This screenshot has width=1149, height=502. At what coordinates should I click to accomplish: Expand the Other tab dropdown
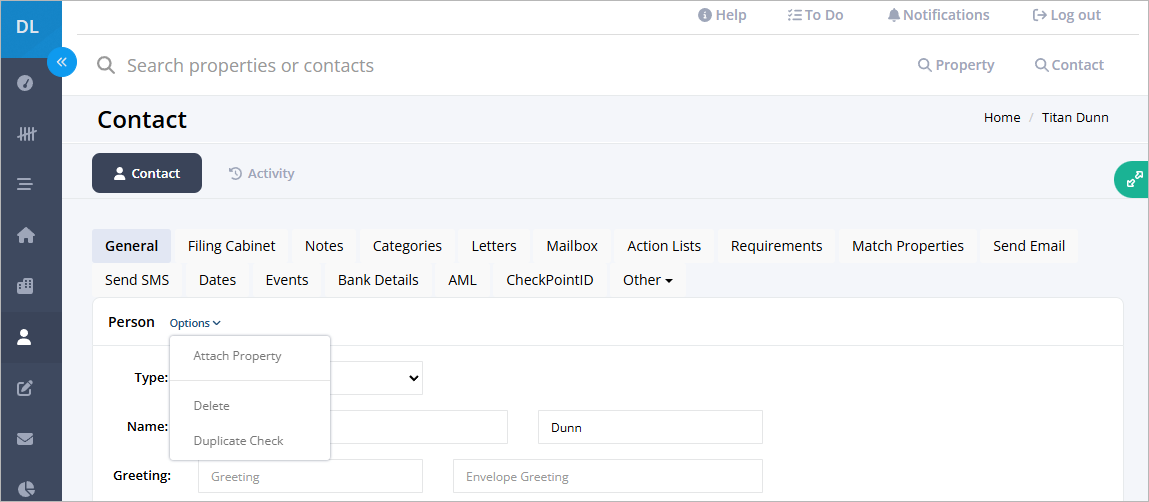coord(648,280)
